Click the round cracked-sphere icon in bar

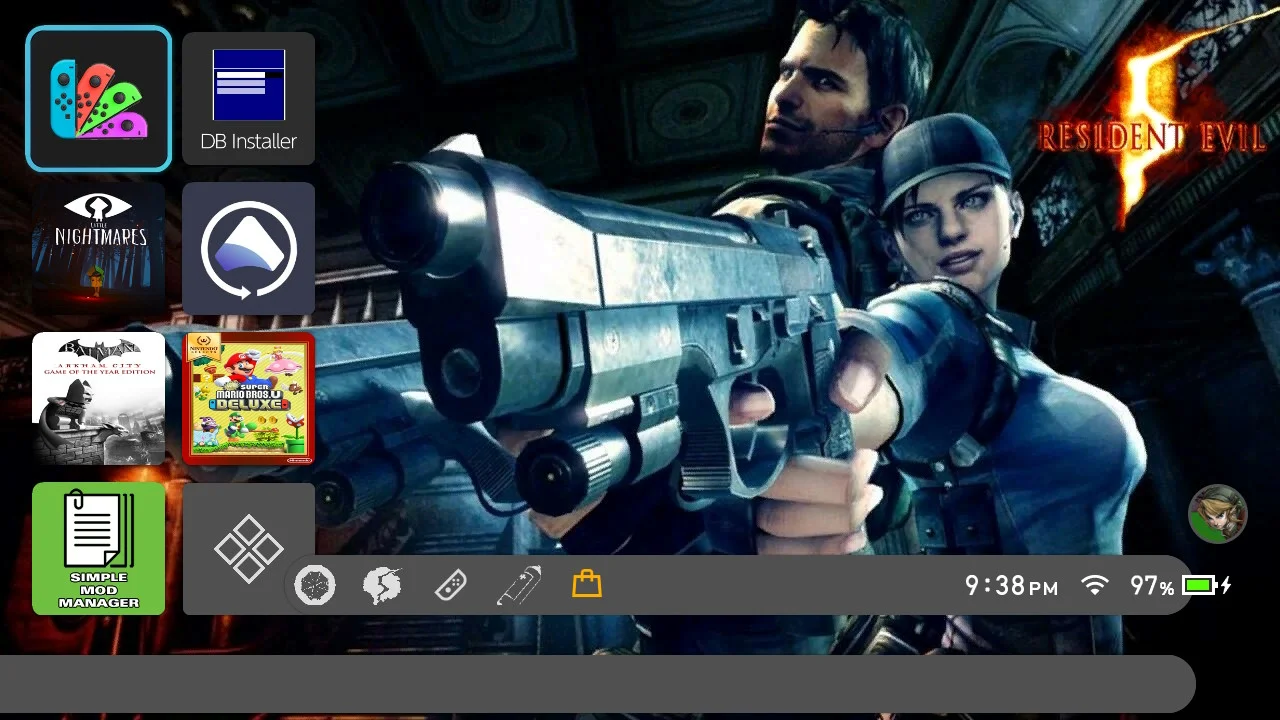[x=315, y=585]
